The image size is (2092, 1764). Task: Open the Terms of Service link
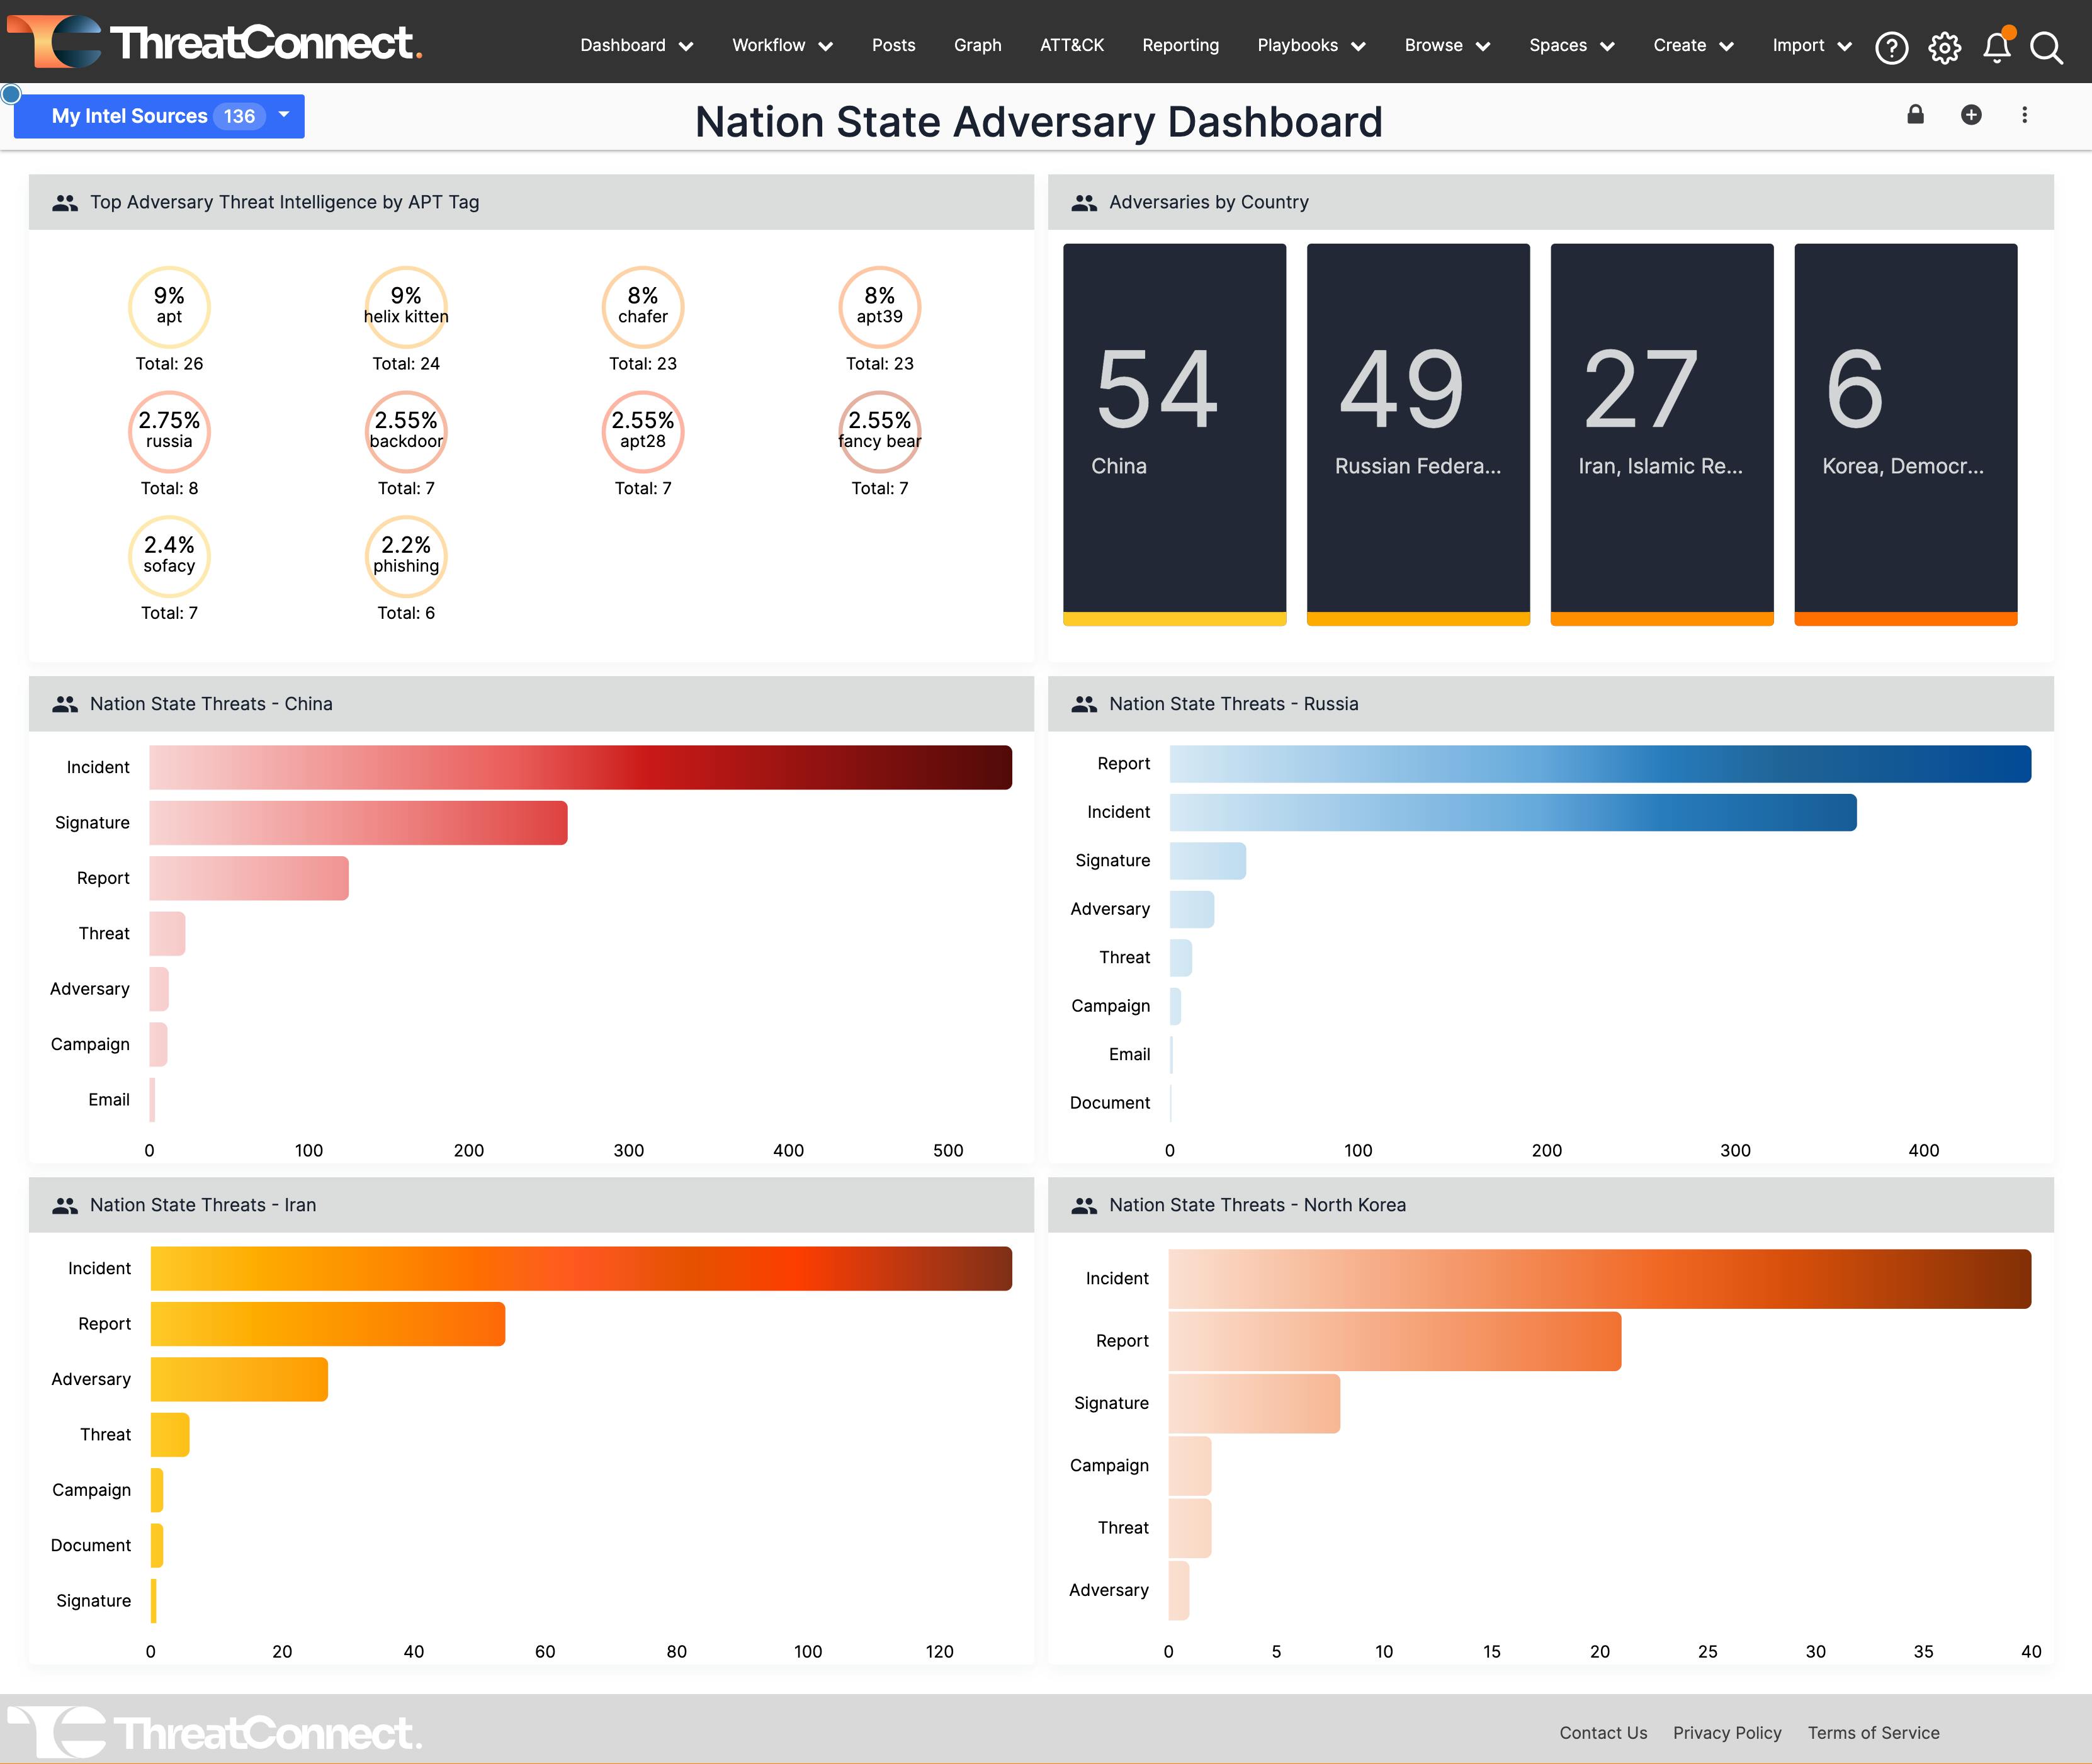point(1874,1733)
